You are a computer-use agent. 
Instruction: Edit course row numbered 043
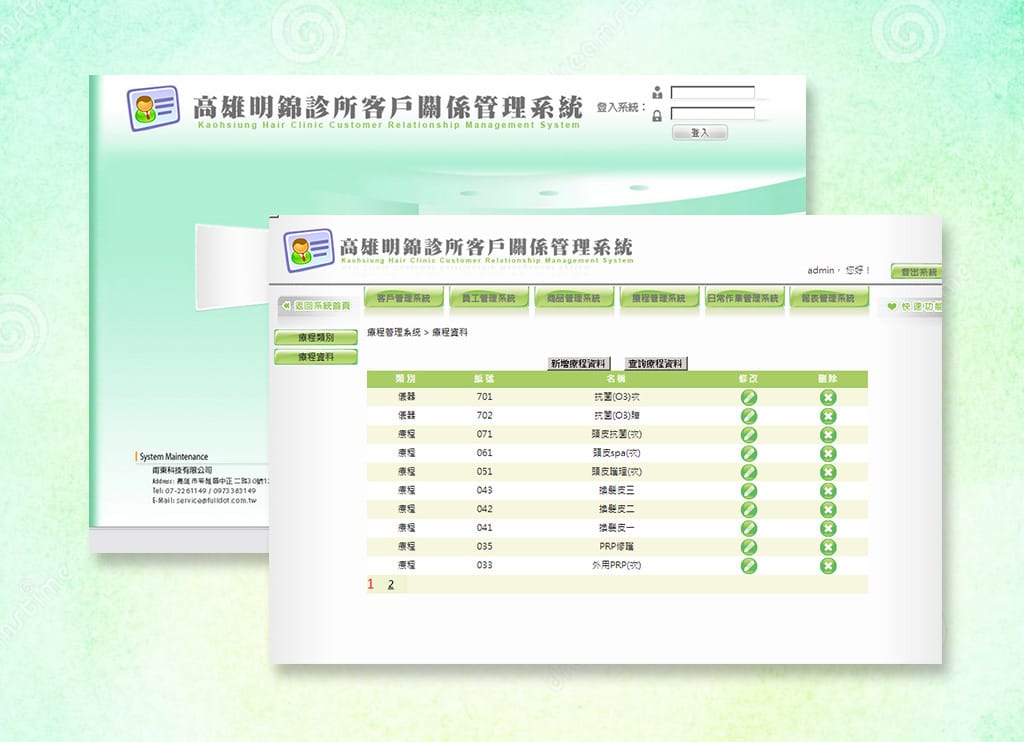click(748, 491)
